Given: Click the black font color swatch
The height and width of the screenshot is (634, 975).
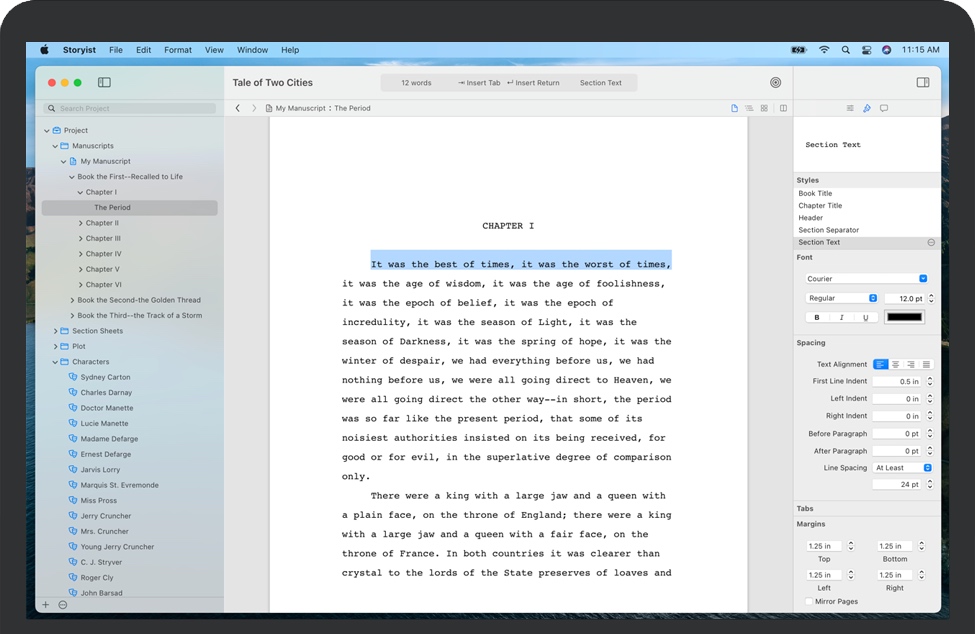Looking at the screenshot, I should [904, 317].
